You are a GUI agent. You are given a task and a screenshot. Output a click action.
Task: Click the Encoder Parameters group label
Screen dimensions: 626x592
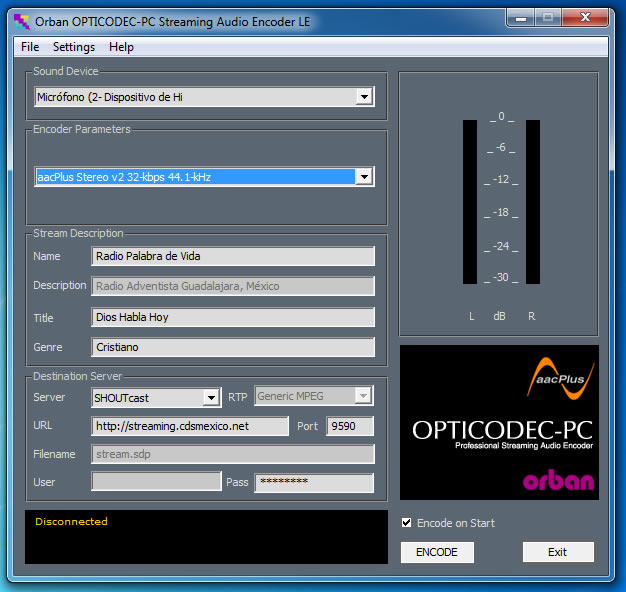(82, 129)
